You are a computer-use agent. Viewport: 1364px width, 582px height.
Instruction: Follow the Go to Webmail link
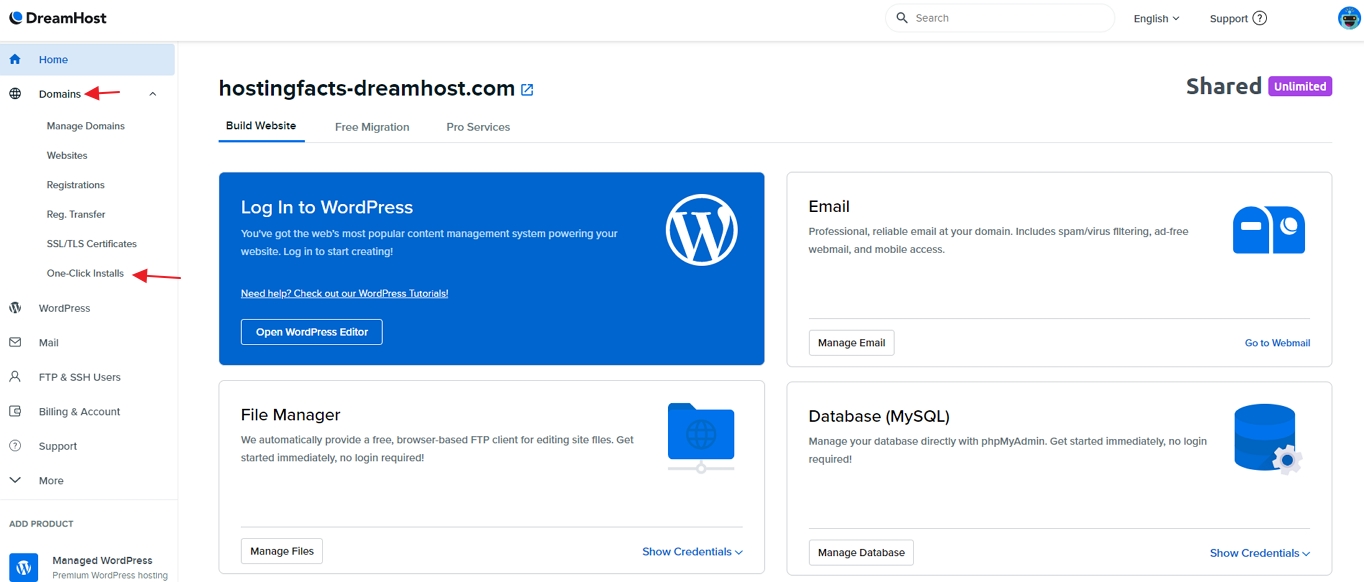pyautogui.click(x=1277, y=343)
